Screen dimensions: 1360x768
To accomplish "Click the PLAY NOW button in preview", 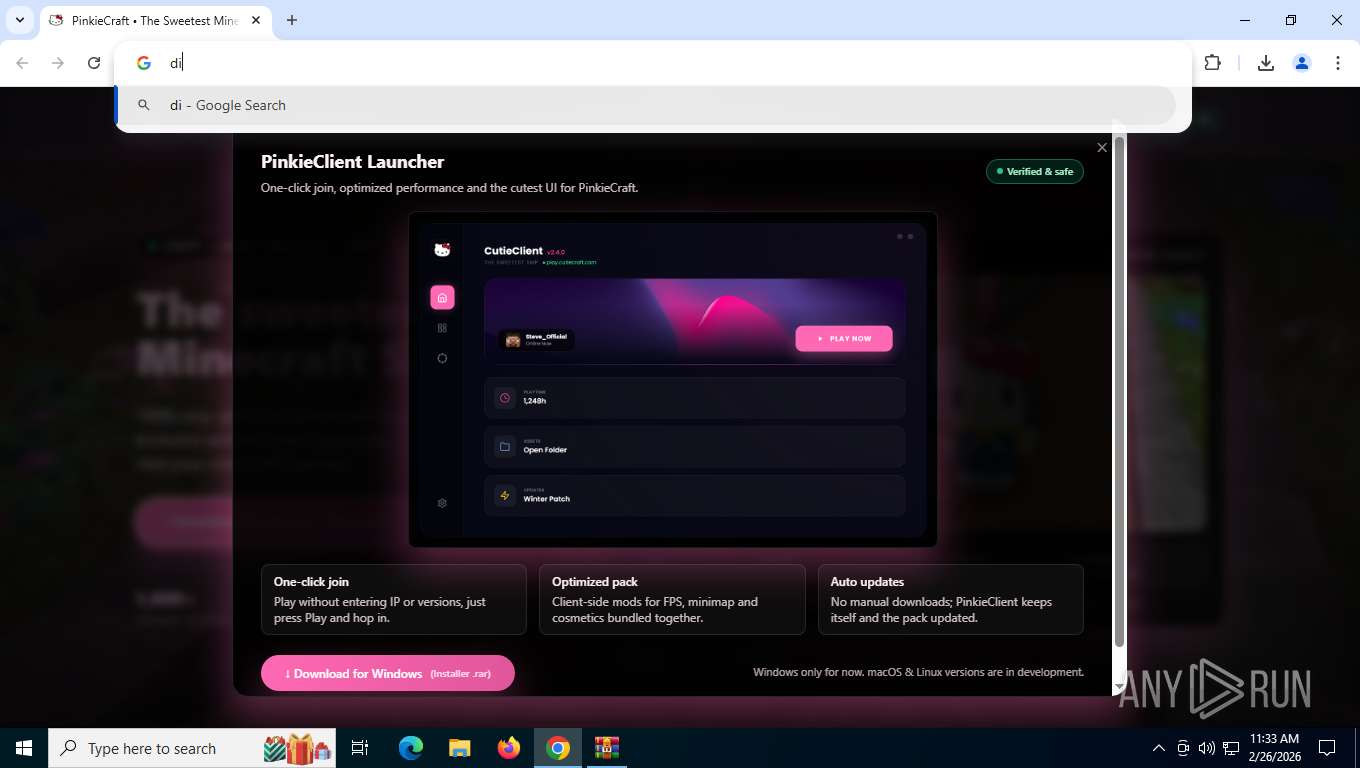I will point(844,339).
